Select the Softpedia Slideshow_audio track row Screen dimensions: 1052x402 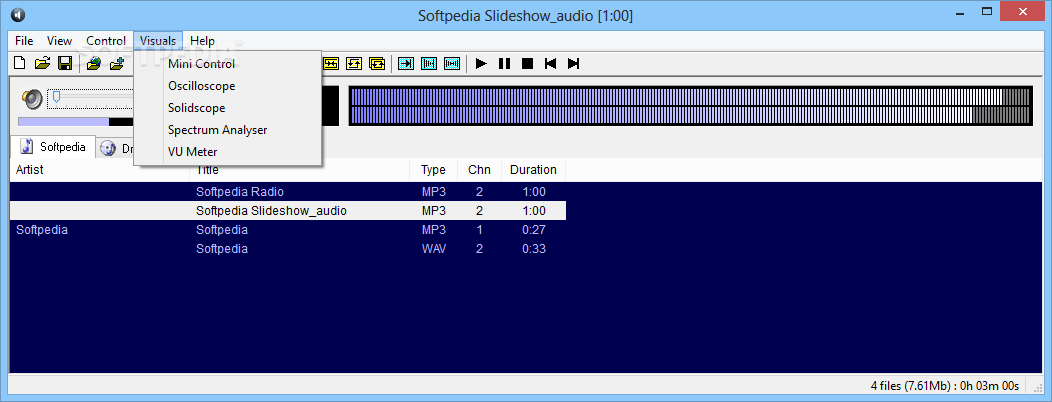tap(288, 211)
